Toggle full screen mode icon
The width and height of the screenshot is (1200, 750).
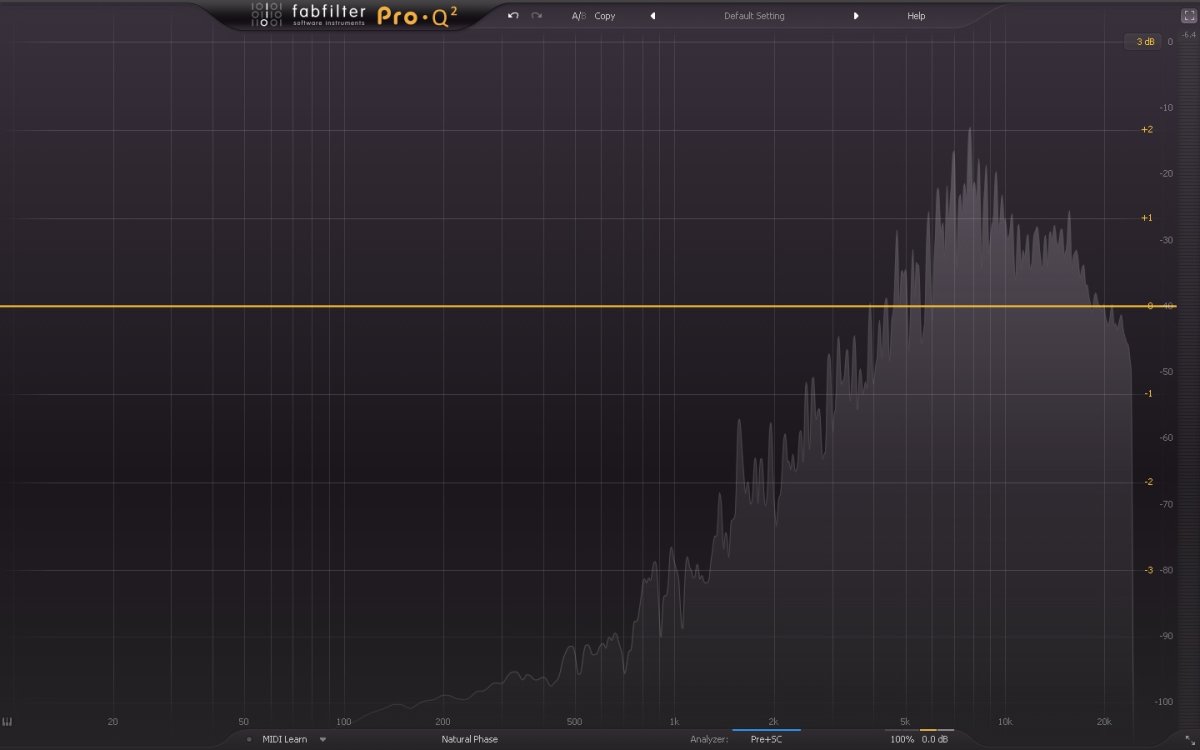point(1189,16)
